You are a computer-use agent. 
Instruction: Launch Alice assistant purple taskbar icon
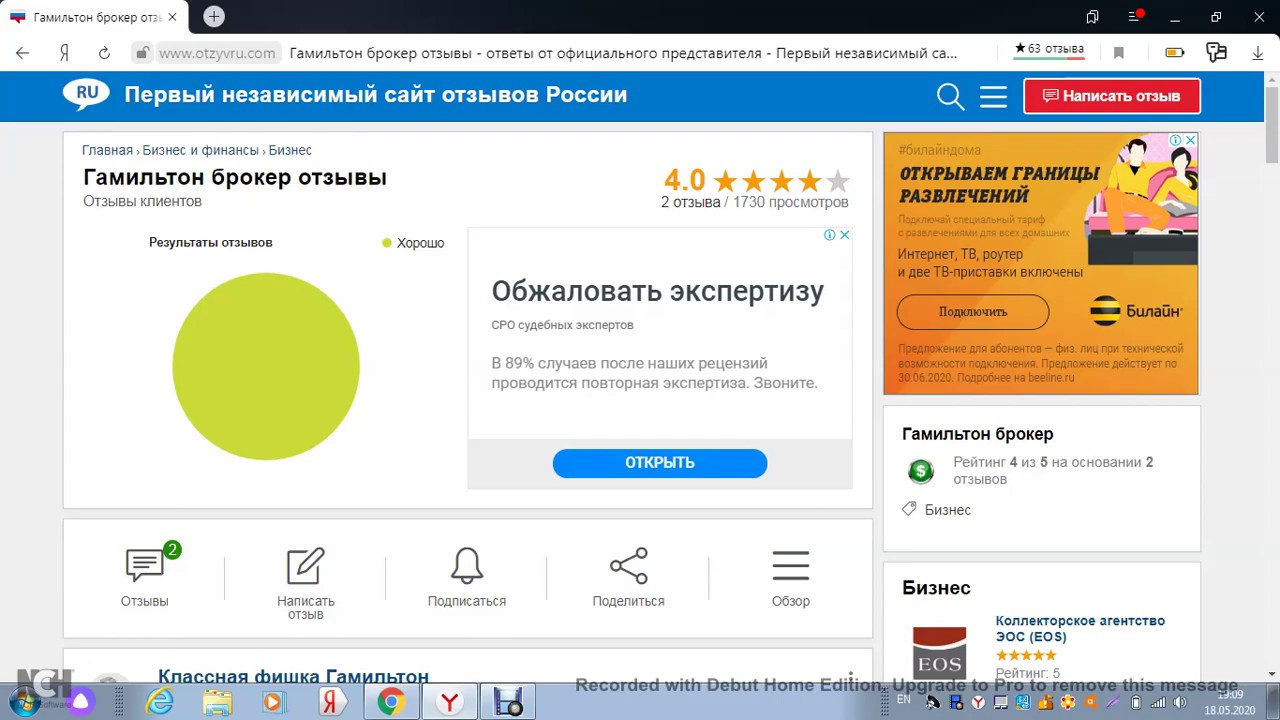click(80, 702)
